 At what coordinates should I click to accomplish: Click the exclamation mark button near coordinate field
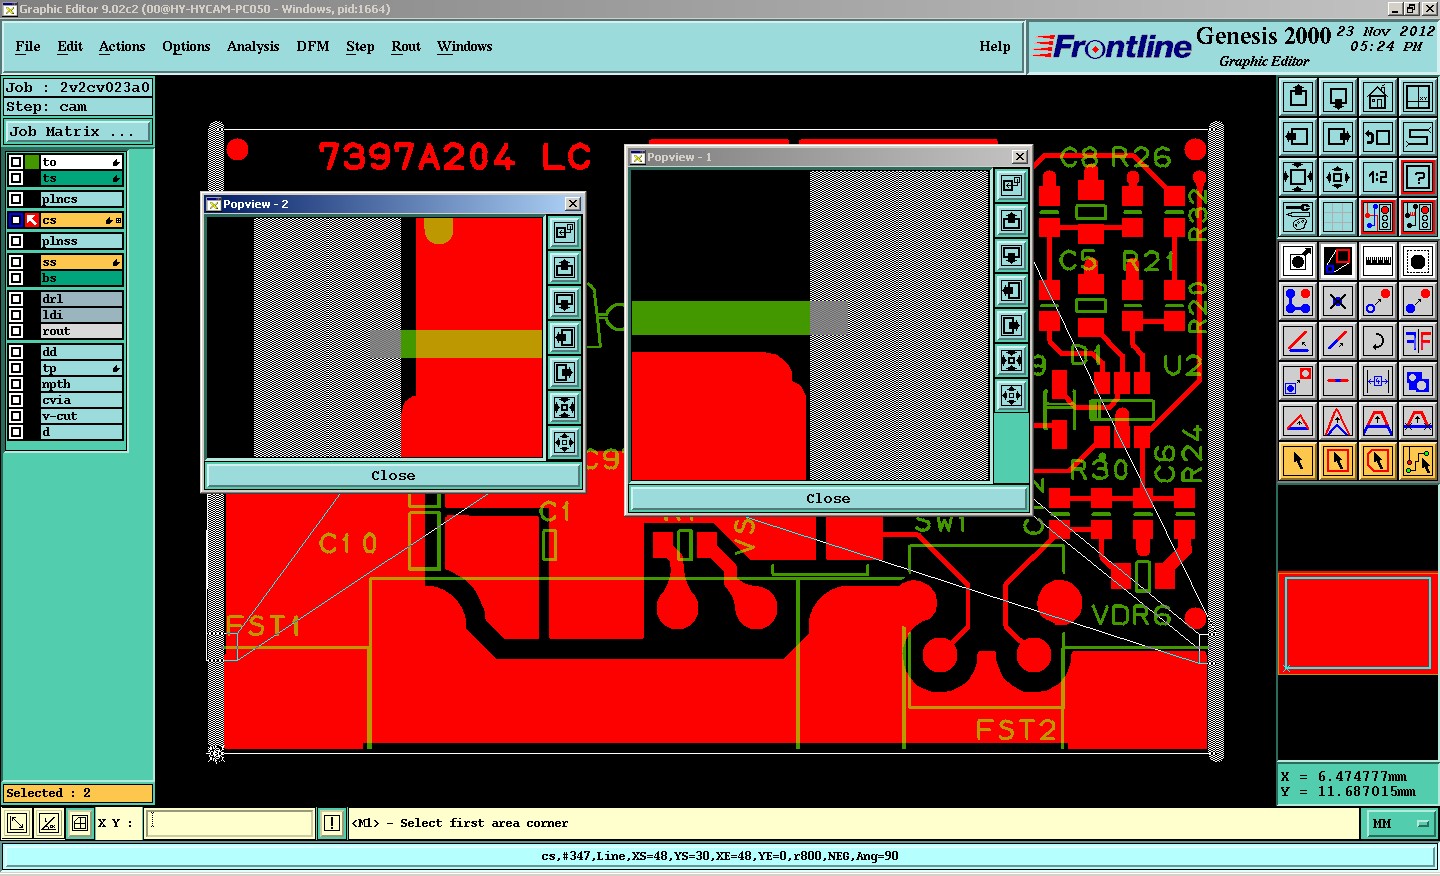[332, 824]
